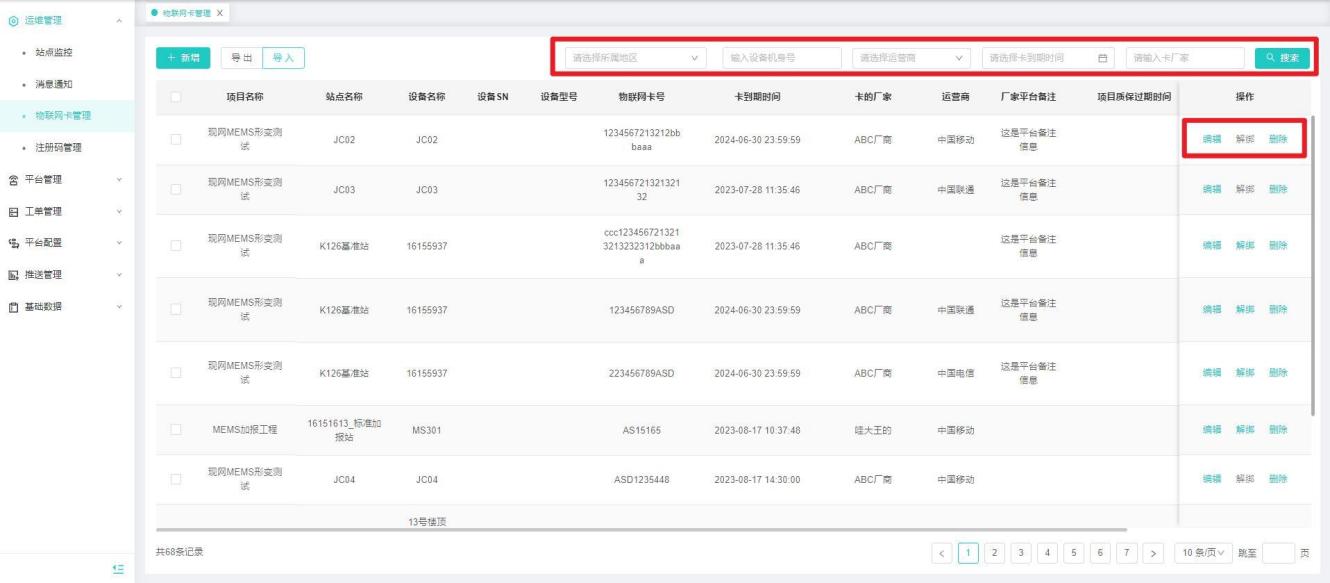Click the 新增 add button
Screen dimensions: 1330x583
(183, 58)
